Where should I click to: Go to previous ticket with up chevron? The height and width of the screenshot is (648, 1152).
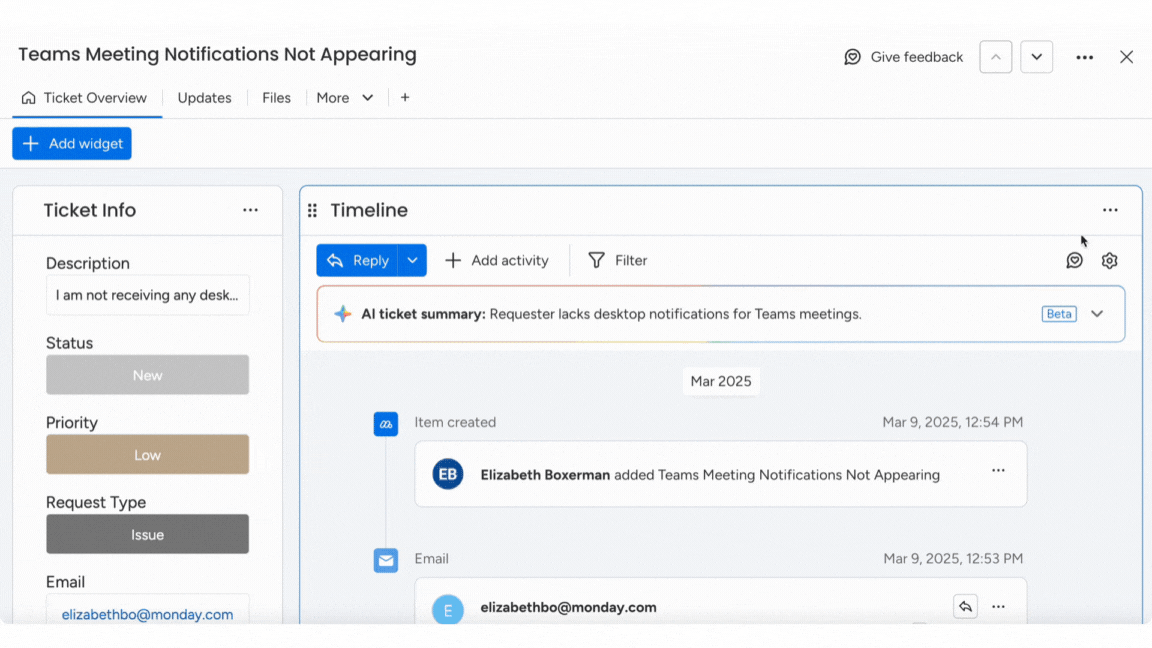[x=996, y=57]
